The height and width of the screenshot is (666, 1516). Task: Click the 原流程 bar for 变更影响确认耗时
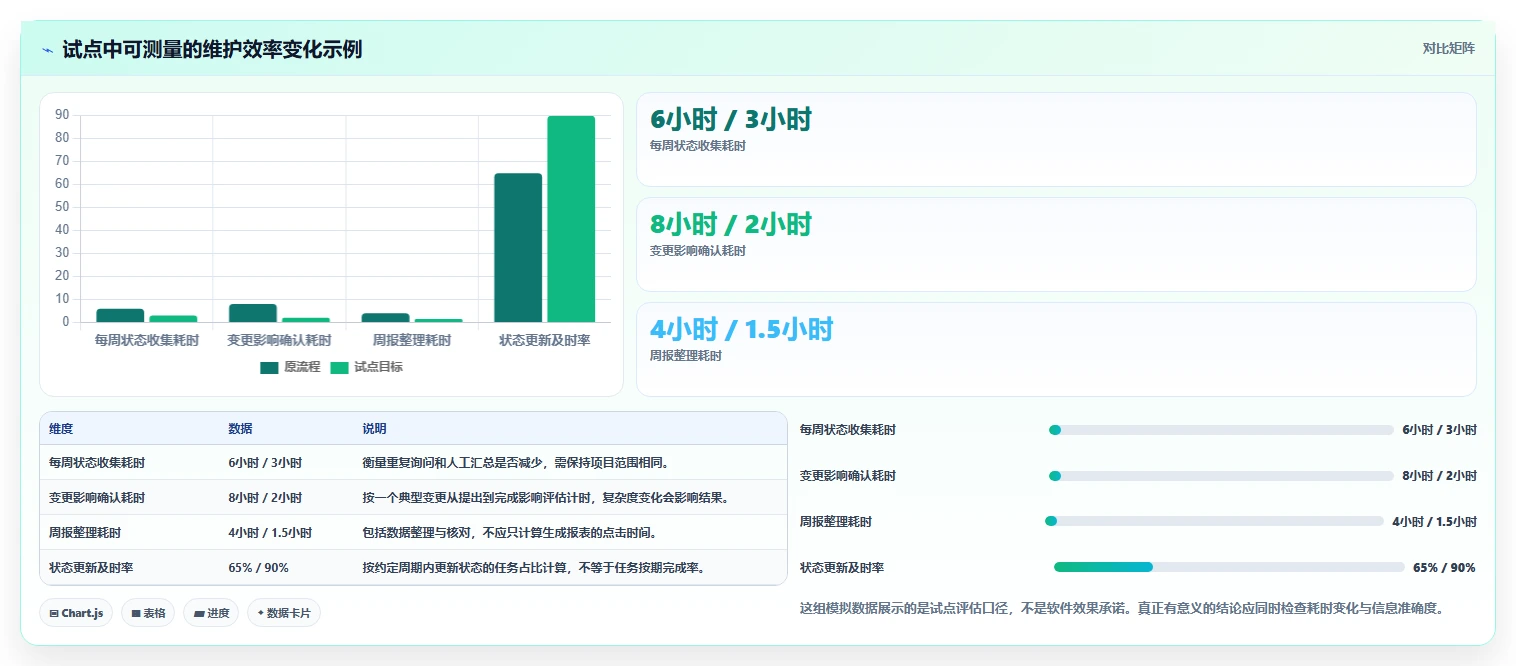coord(253,313)
